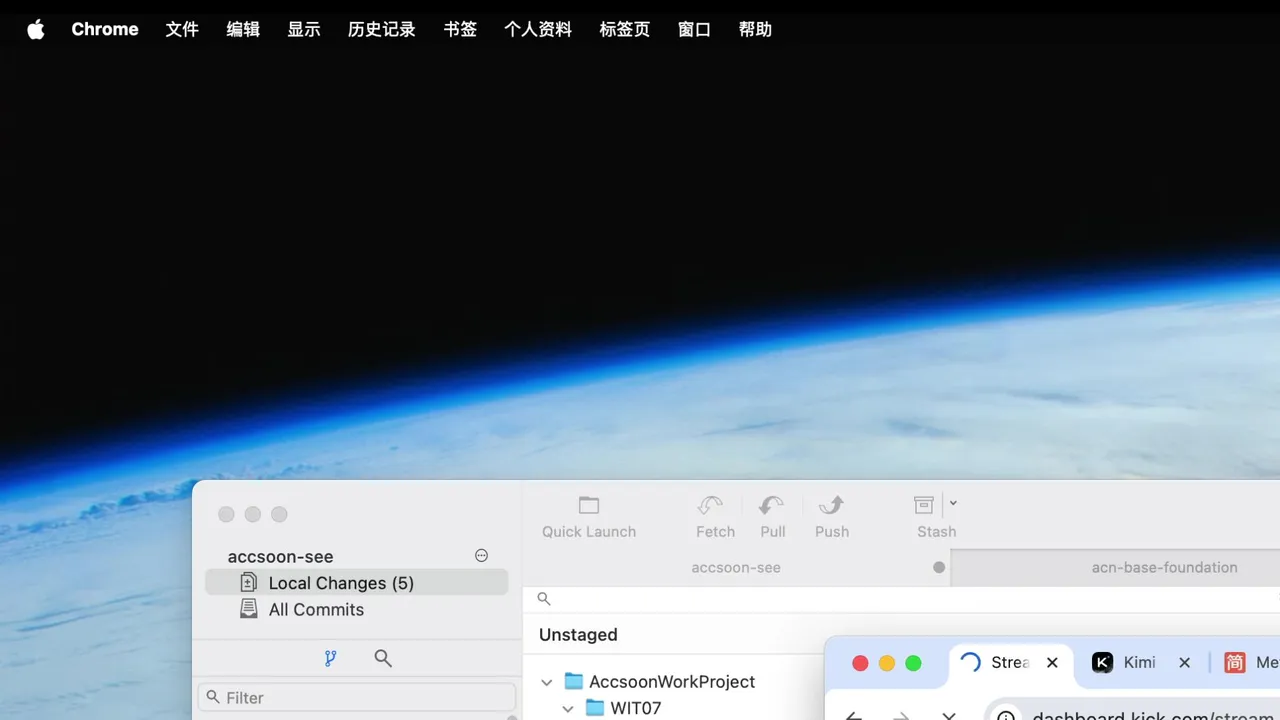Select All Commits in sidebar

[x=357, y=609]
